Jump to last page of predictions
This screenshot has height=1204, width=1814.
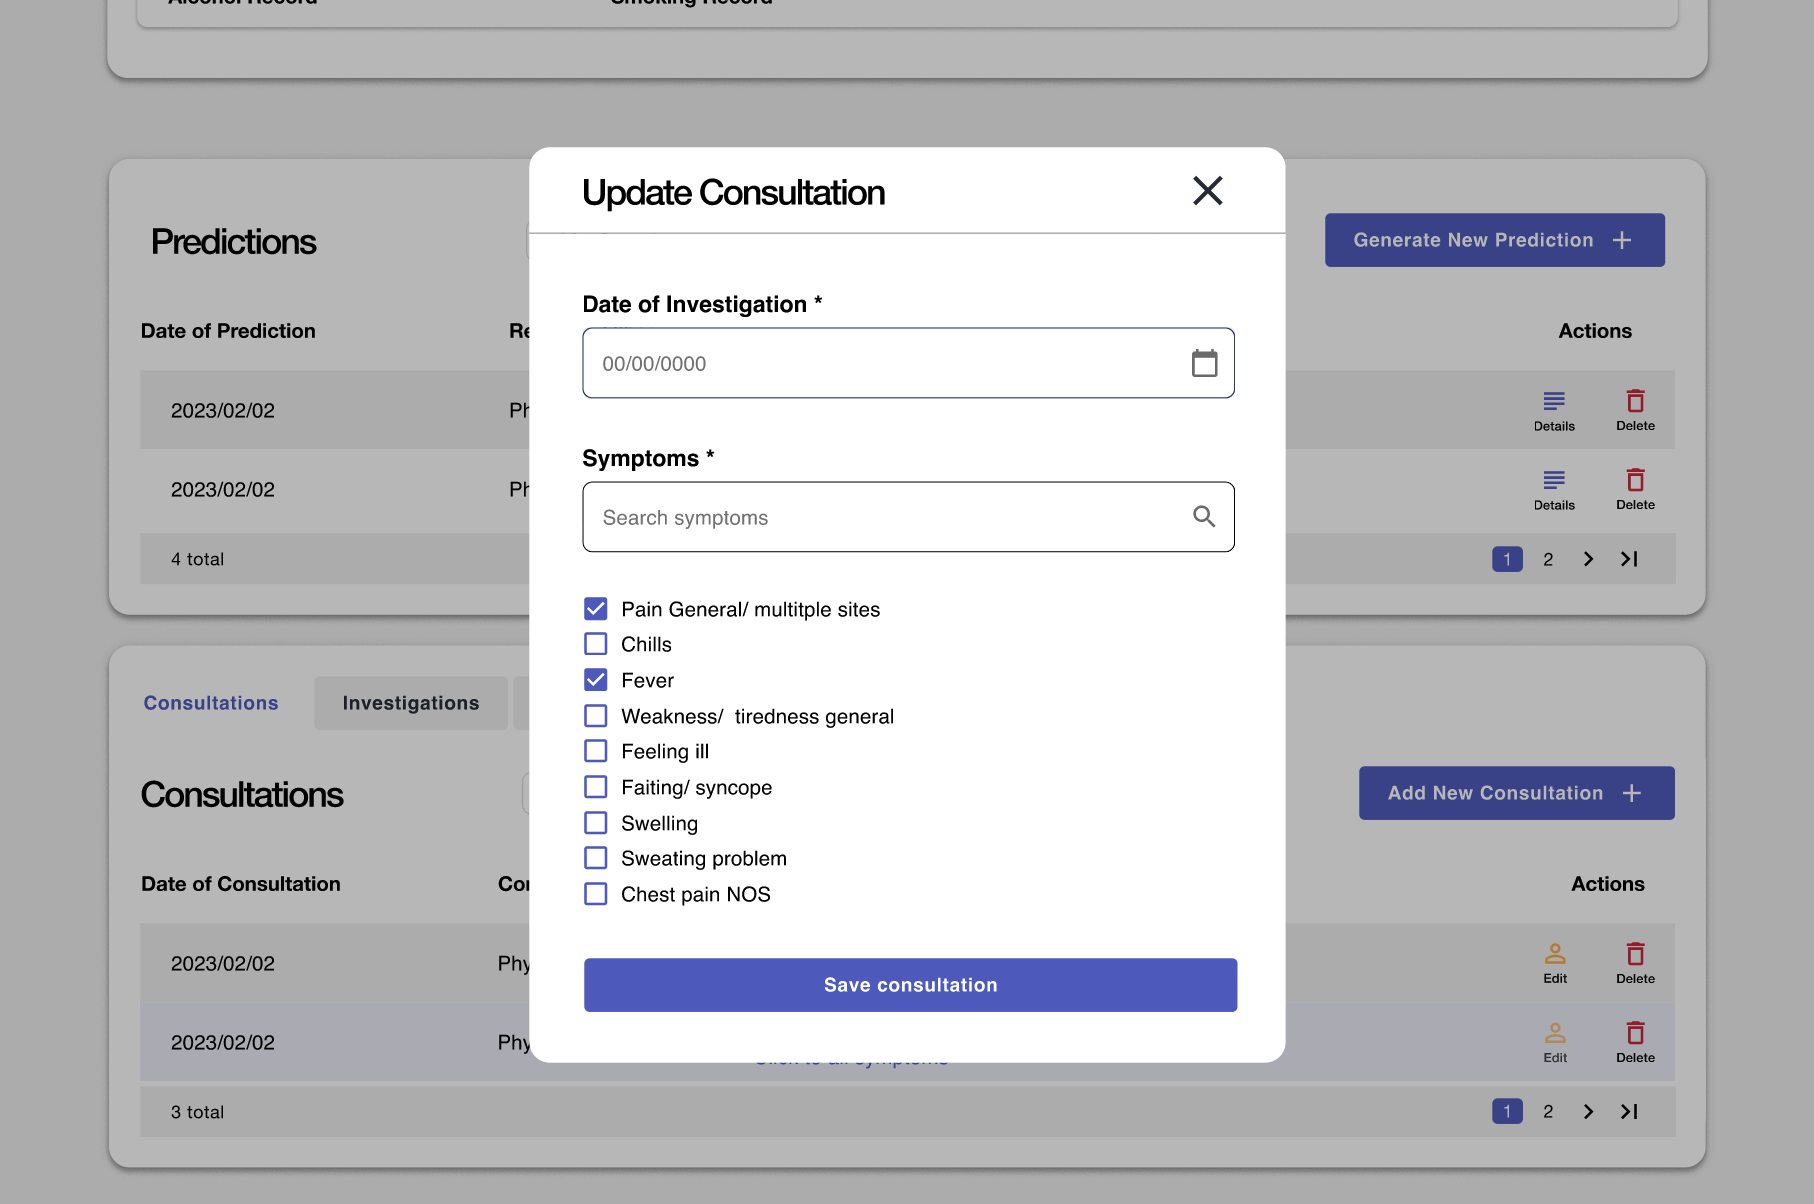[1629, 559]
